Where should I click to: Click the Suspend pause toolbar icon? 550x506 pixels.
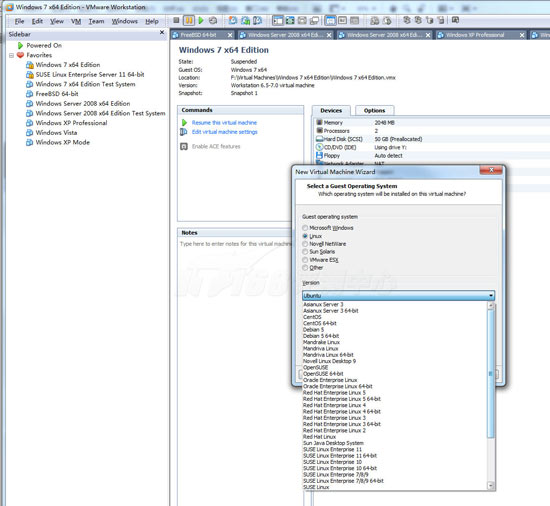[x=189, y=20]
